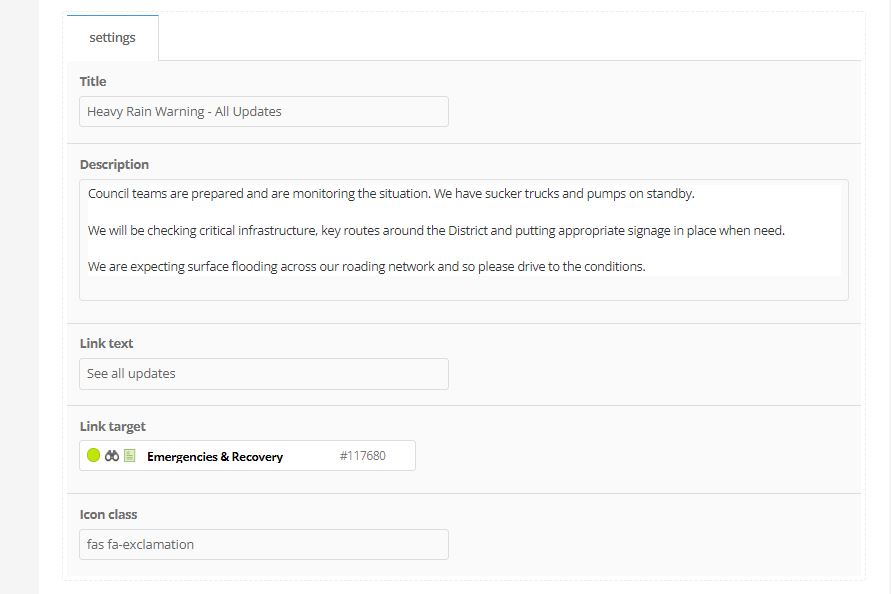This screenshot has width=891, height=594.
Task: Click the grey left sidebar strip
Action: tap(19, 297)
